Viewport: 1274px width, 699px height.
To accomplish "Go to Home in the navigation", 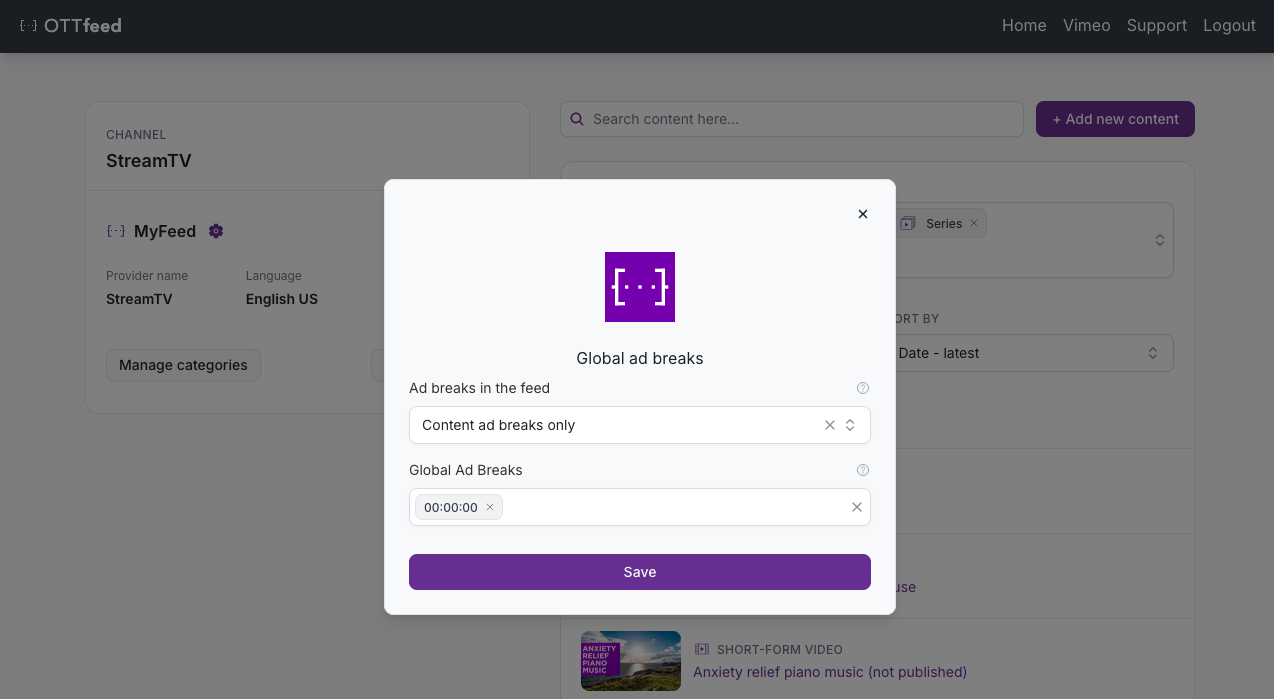I will (1024, 26).
